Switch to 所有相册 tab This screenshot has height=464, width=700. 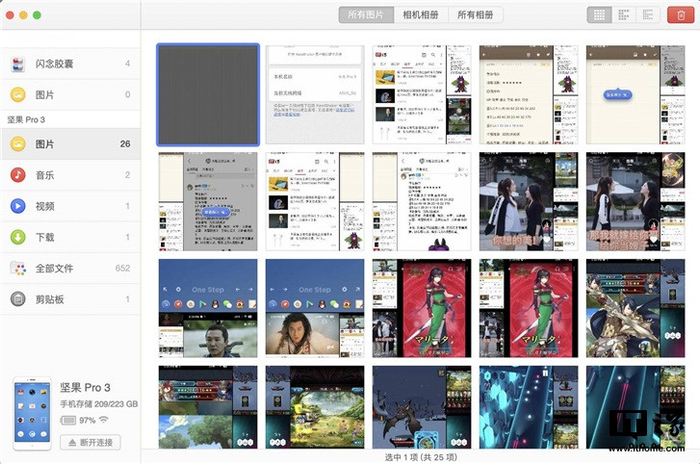474,15
